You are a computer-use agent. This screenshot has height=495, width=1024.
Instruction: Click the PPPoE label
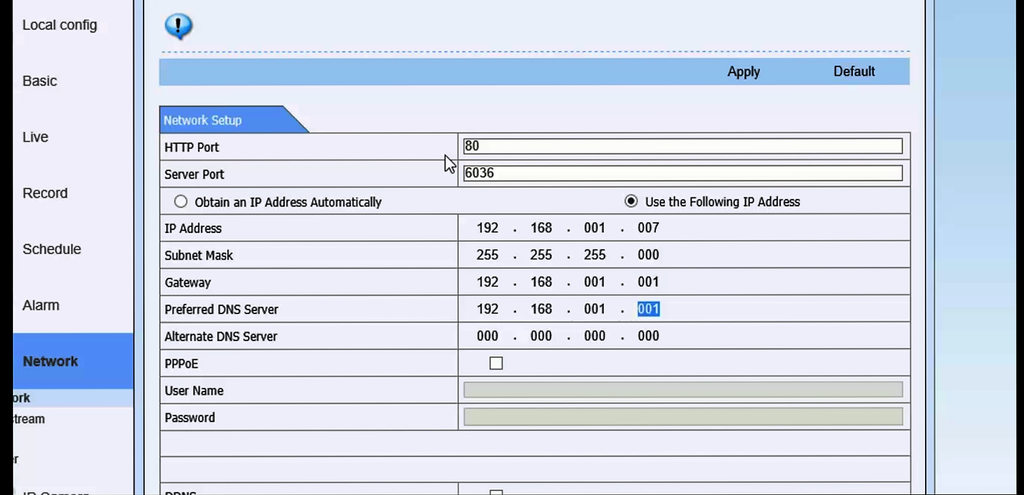pos(182,364)
